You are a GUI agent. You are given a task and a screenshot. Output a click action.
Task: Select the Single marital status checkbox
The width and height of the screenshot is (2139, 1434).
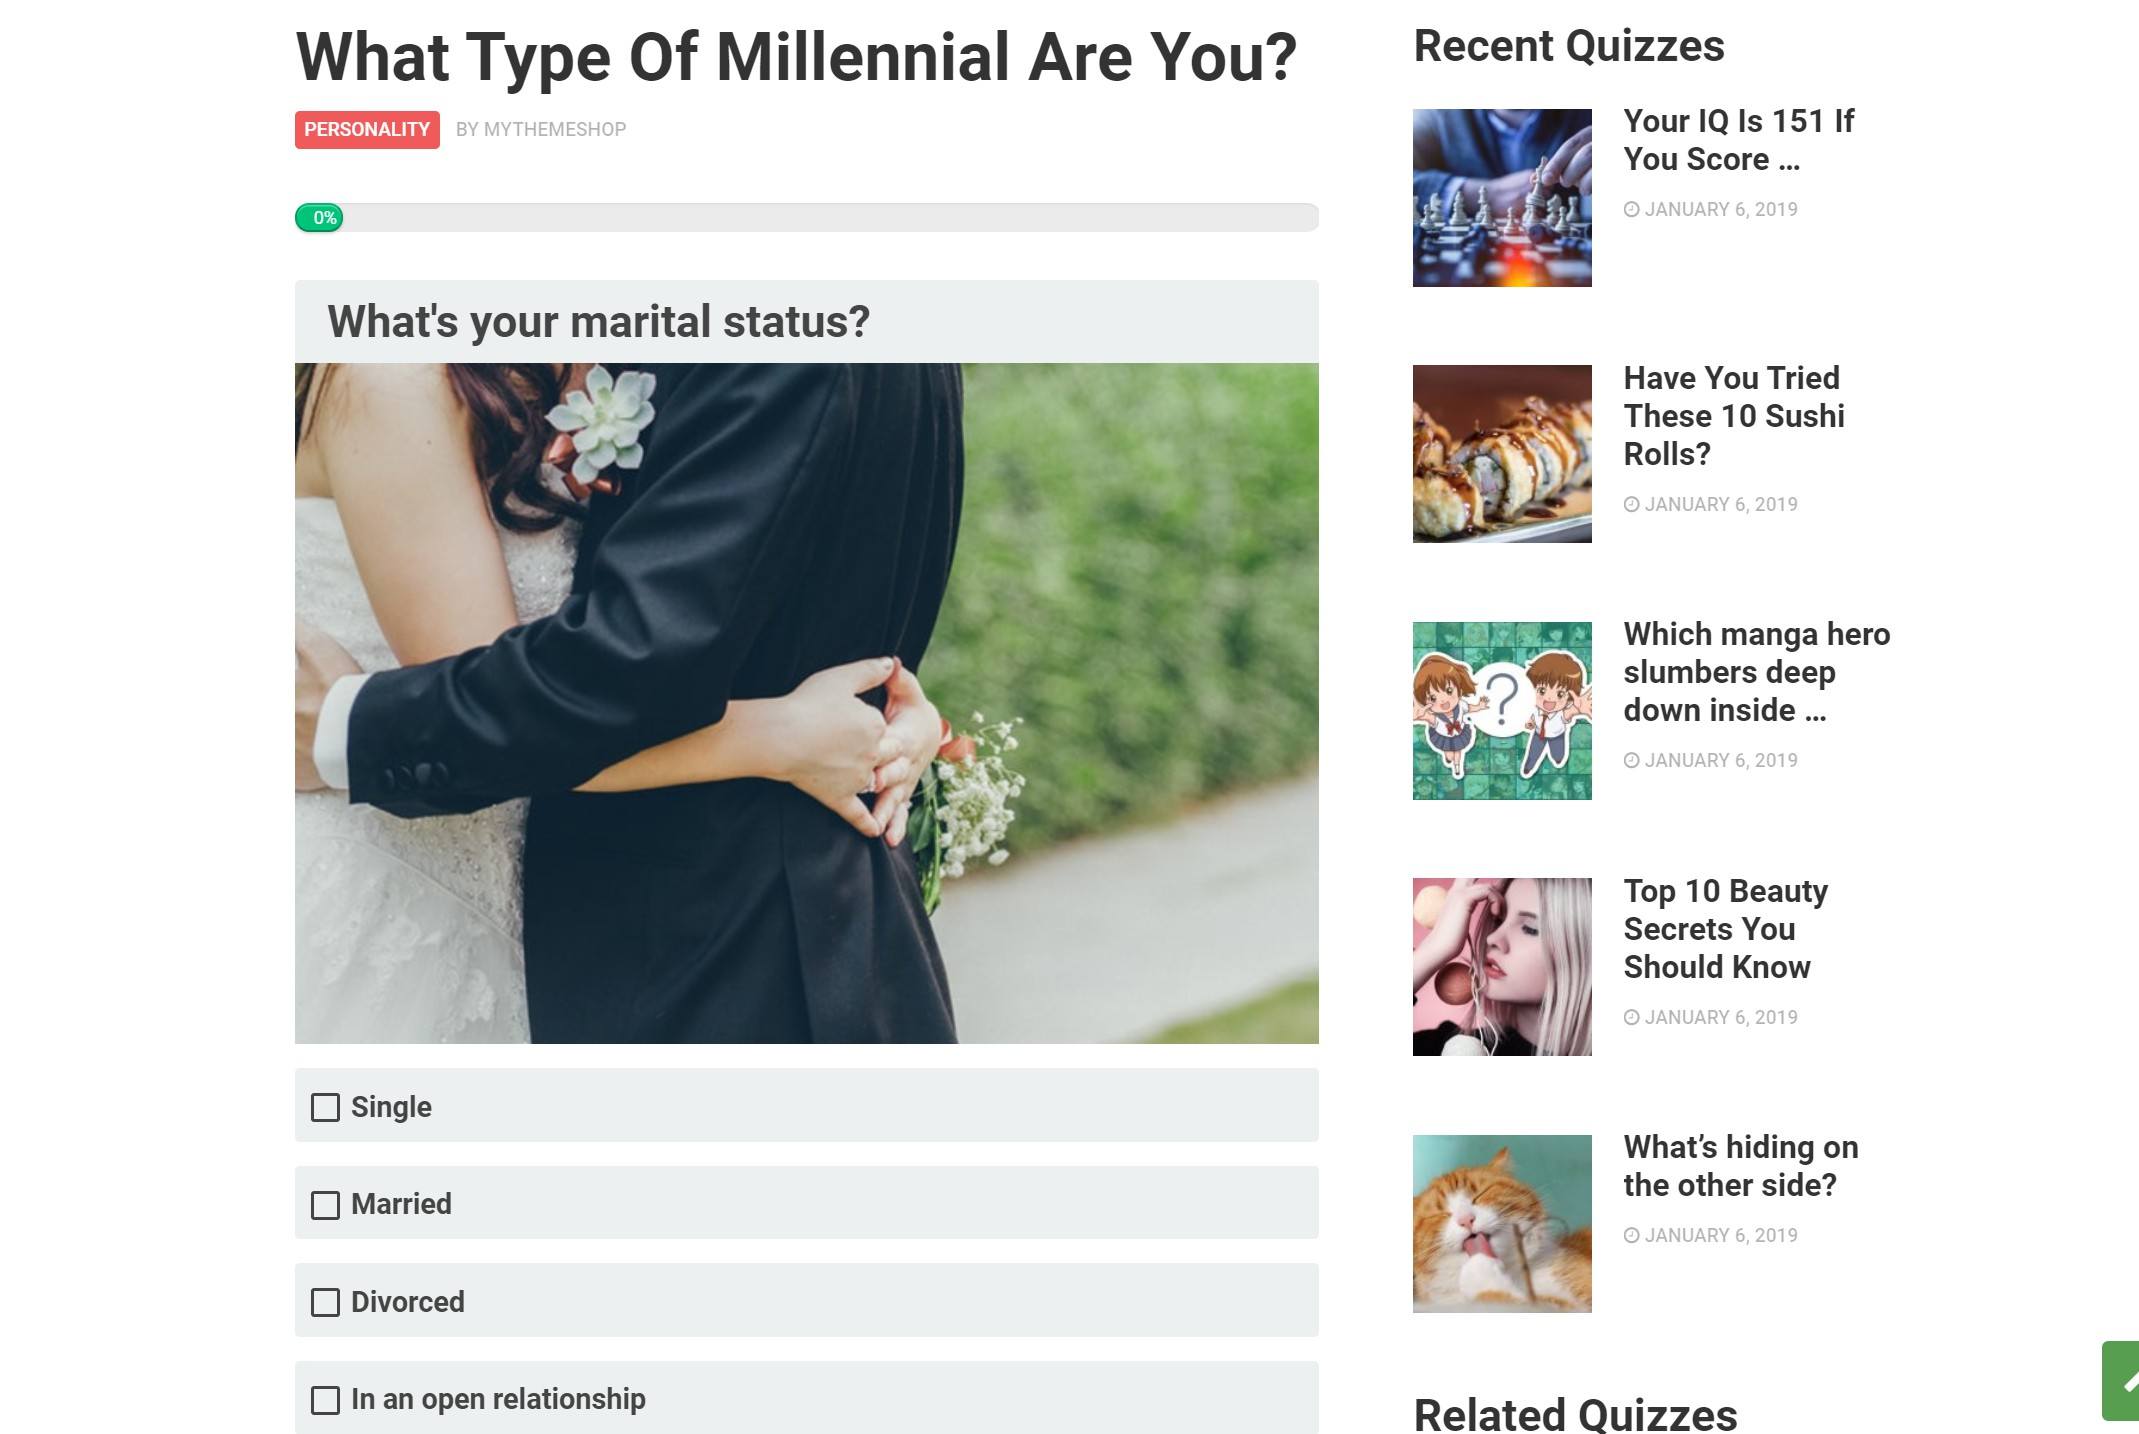pos(325,1108)
